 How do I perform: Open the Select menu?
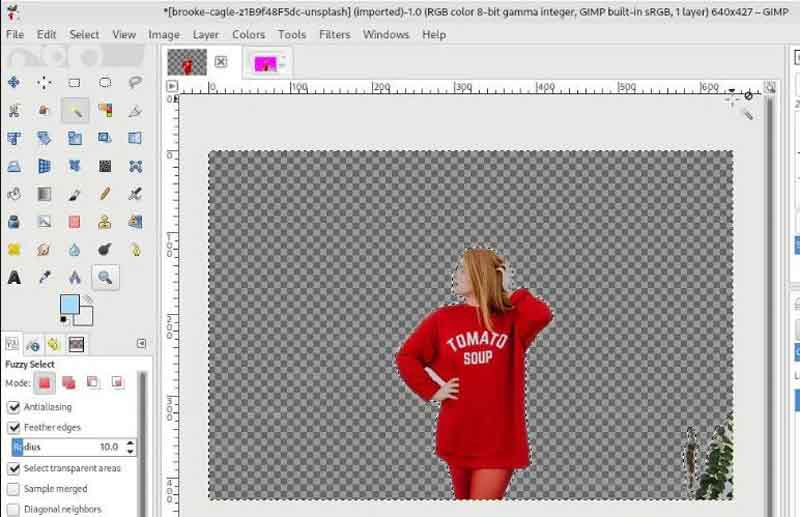84,34
